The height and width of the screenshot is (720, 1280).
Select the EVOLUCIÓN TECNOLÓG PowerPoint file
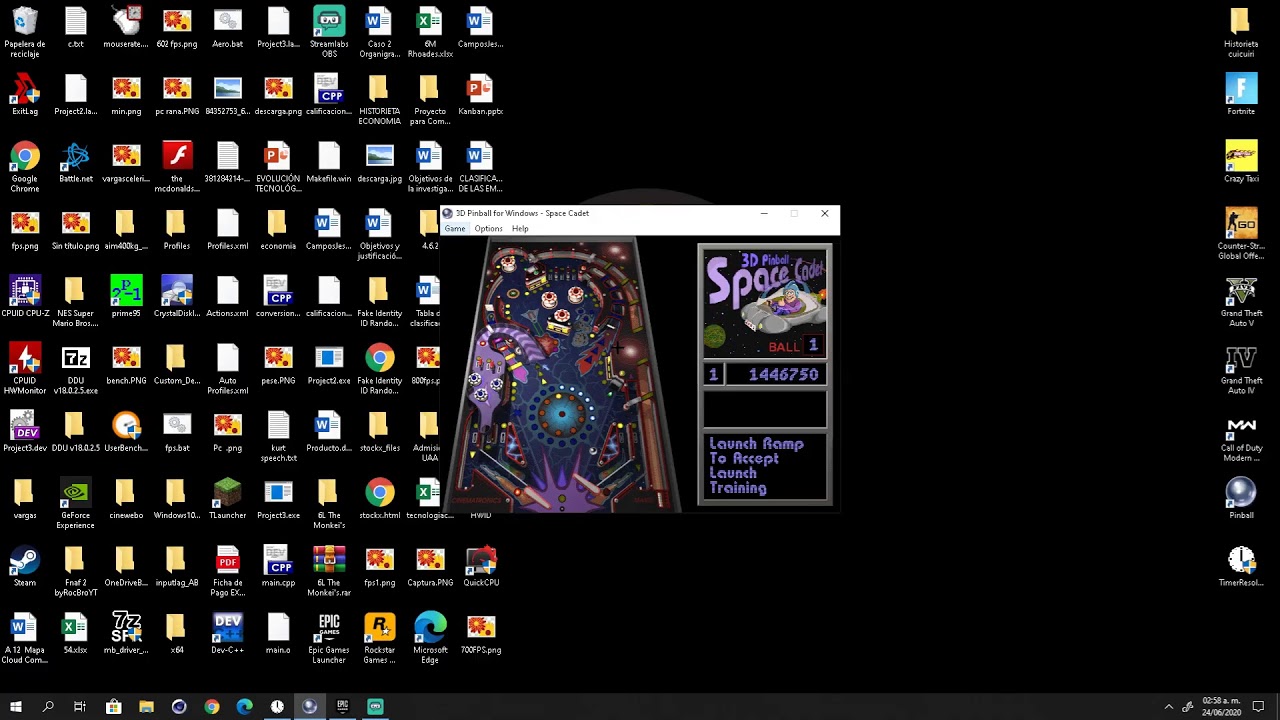pos(278,167)
